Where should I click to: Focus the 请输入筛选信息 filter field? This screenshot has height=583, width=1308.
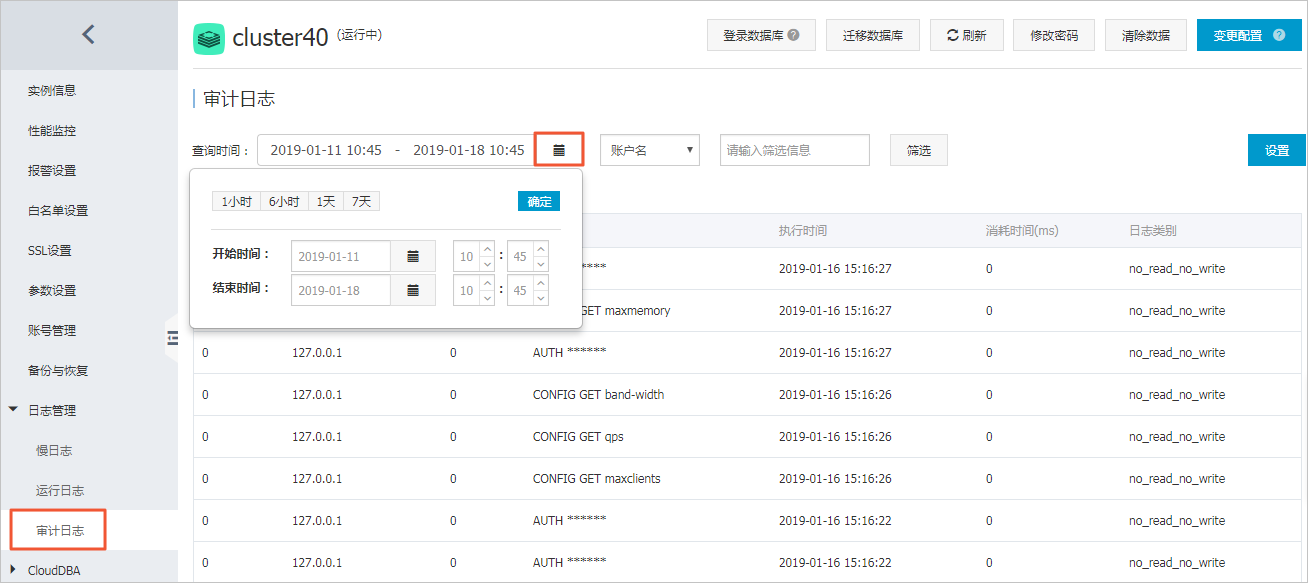[795, 150]
